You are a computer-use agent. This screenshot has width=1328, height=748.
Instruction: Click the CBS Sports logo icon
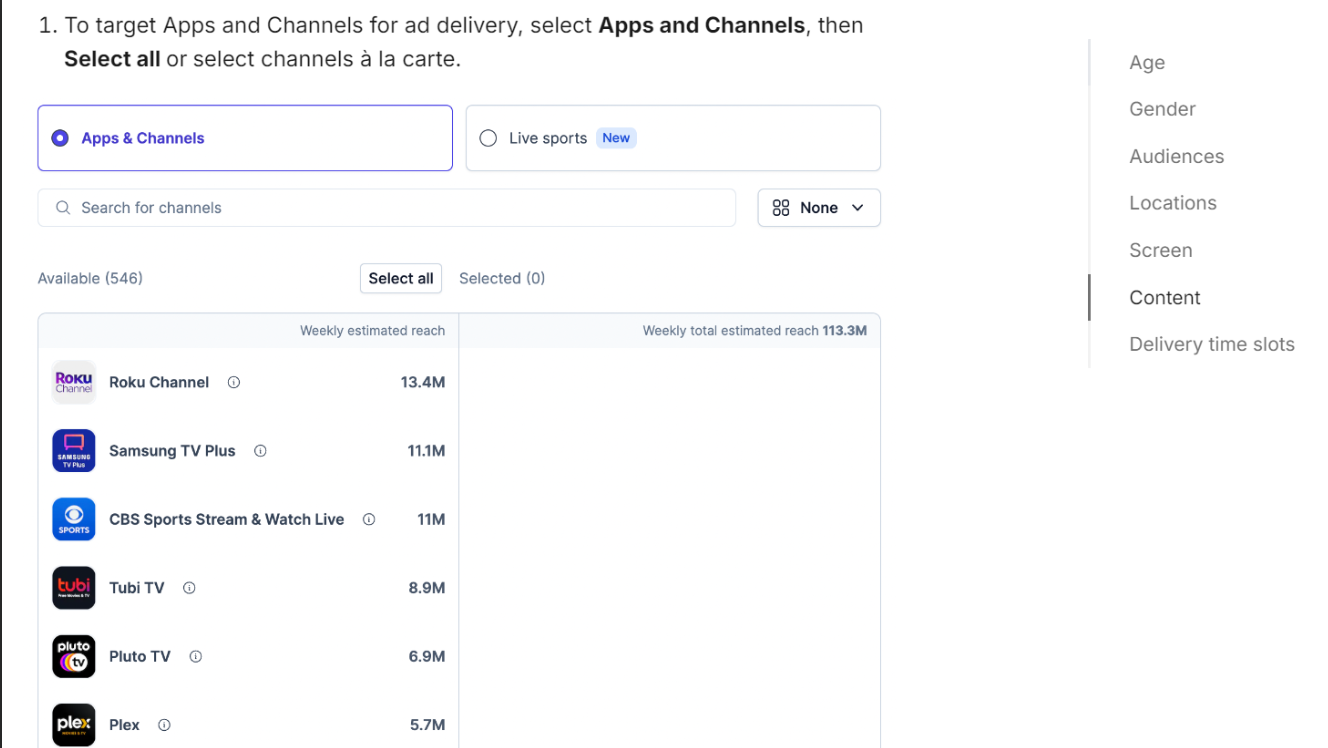point(73,519)
